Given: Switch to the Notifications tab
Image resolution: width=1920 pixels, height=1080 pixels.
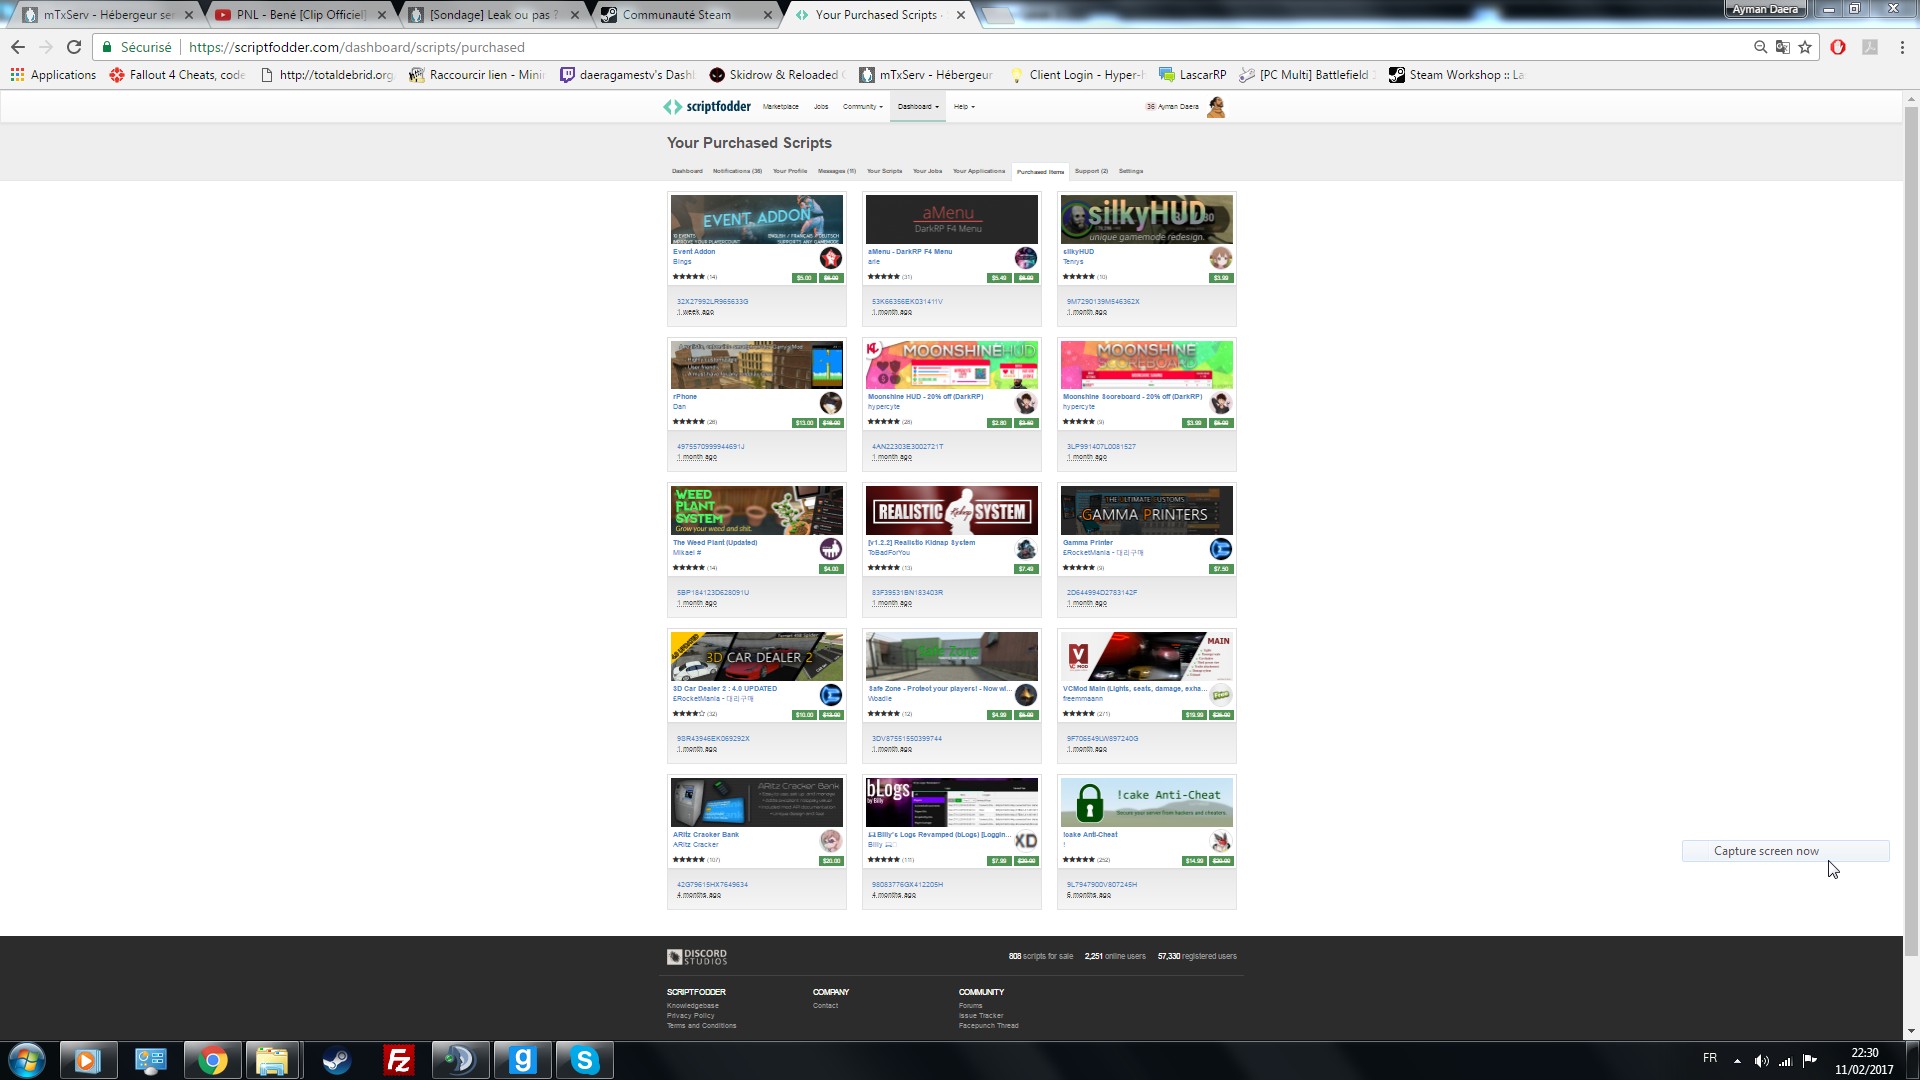Looking at the screenshot, I should click(x=737, y=171).
